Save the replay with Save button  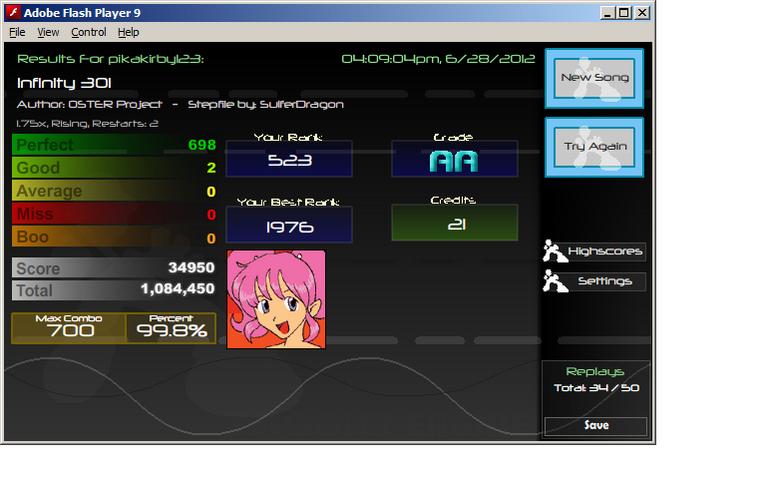point(596,426)
